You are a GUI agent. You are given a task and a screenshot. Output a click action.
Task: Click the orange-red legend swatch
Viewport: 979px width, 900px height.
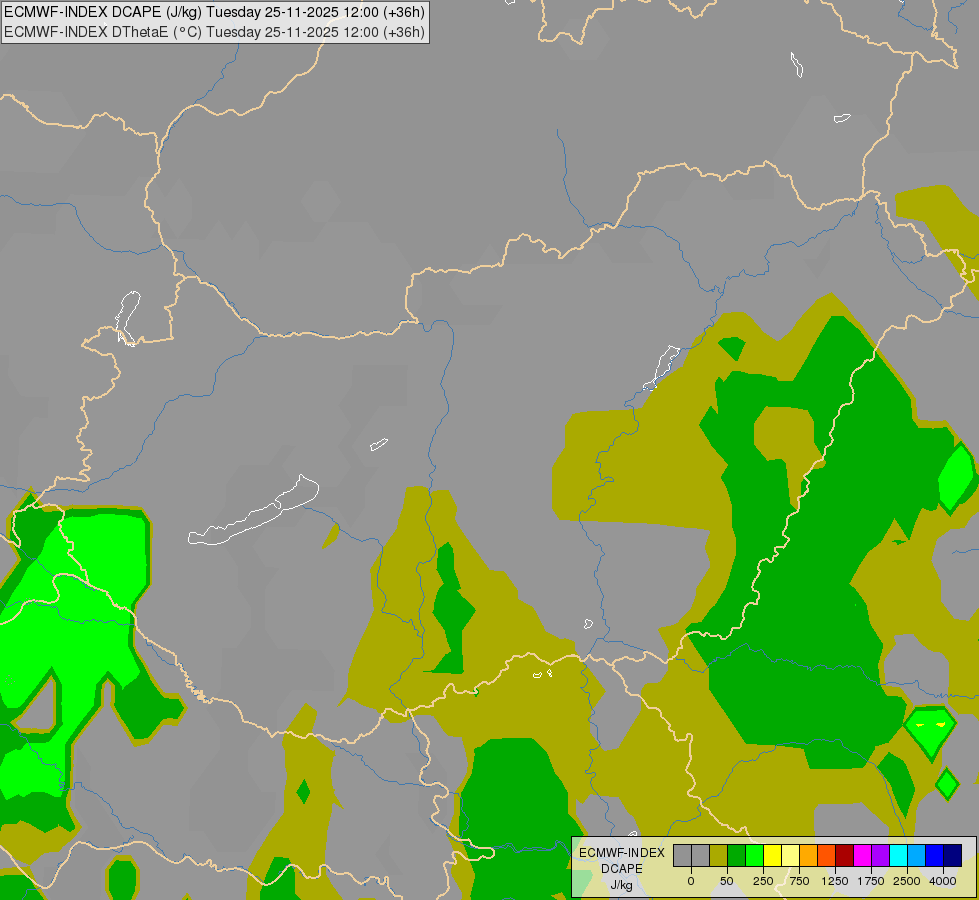(827, 855)
